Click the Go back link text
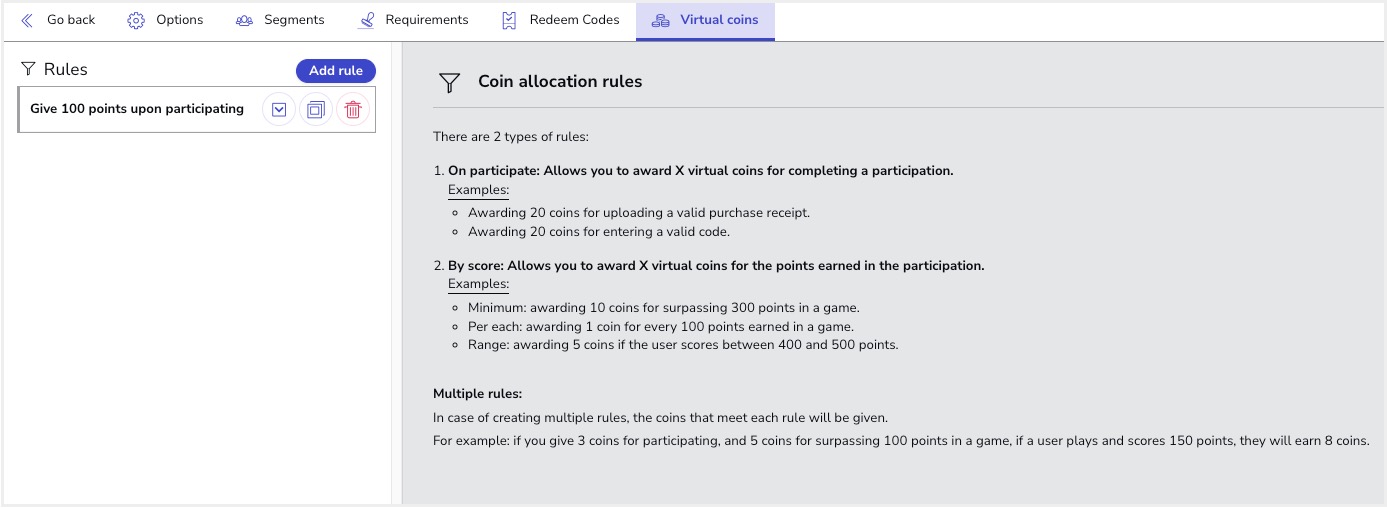Screen dimensions: 1387x508 click(71, 20)
